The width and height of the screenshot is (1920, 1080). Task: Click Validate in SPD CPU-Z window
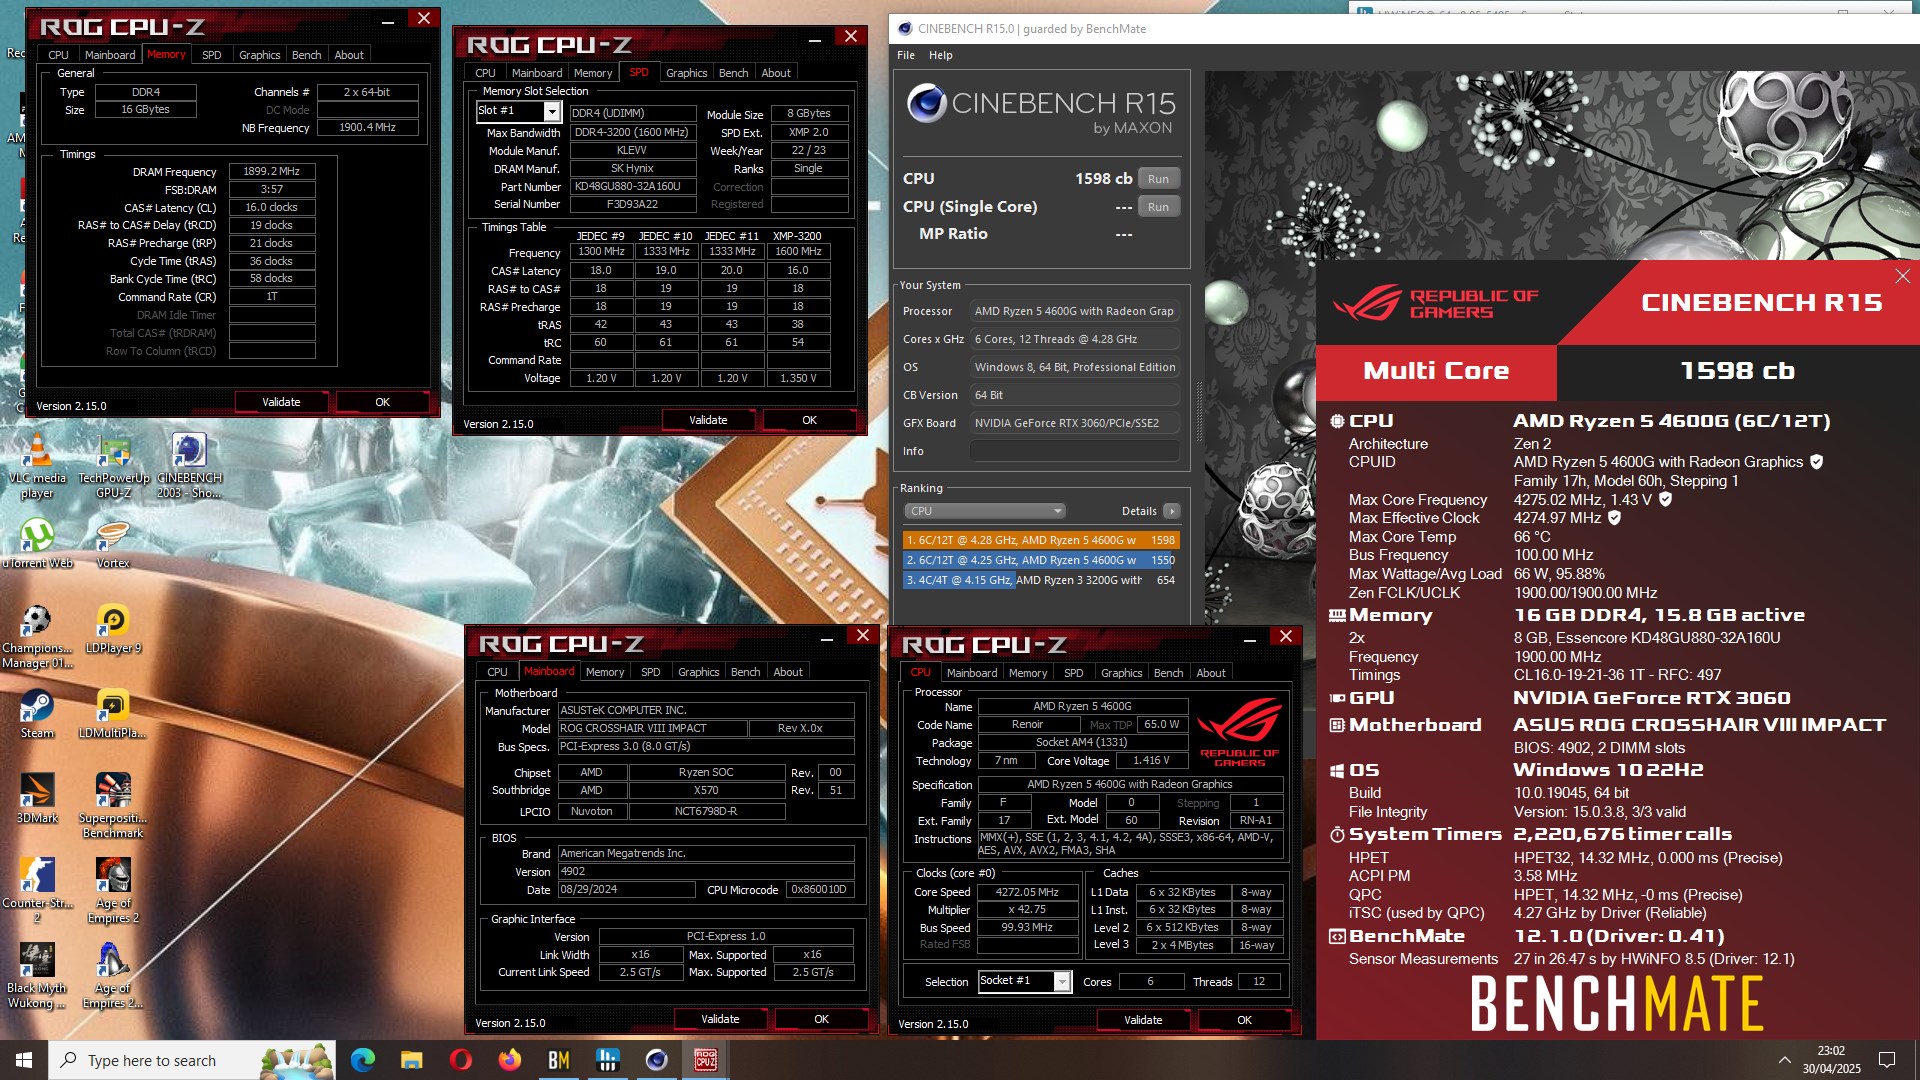tap(708, 420)
